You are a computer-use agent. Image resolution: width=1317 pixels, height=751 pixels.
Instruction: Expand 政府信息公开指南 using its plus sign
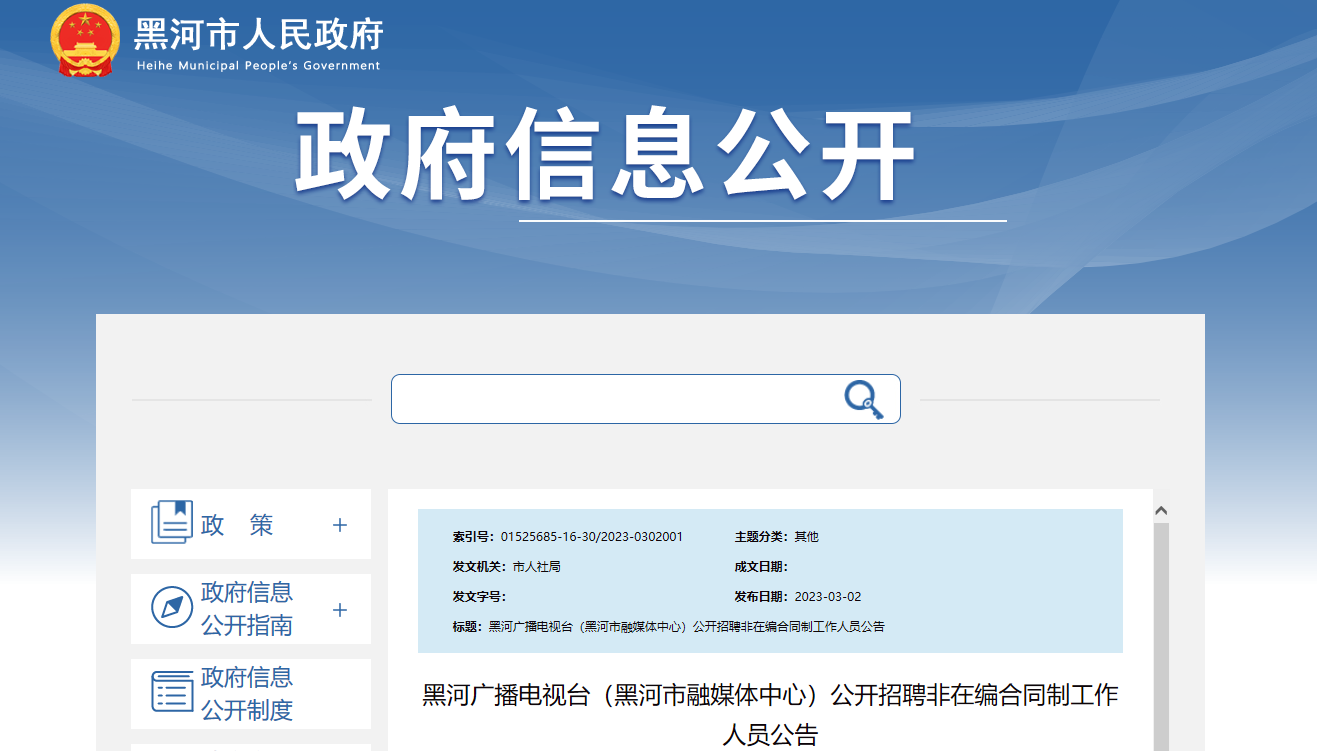340,610
